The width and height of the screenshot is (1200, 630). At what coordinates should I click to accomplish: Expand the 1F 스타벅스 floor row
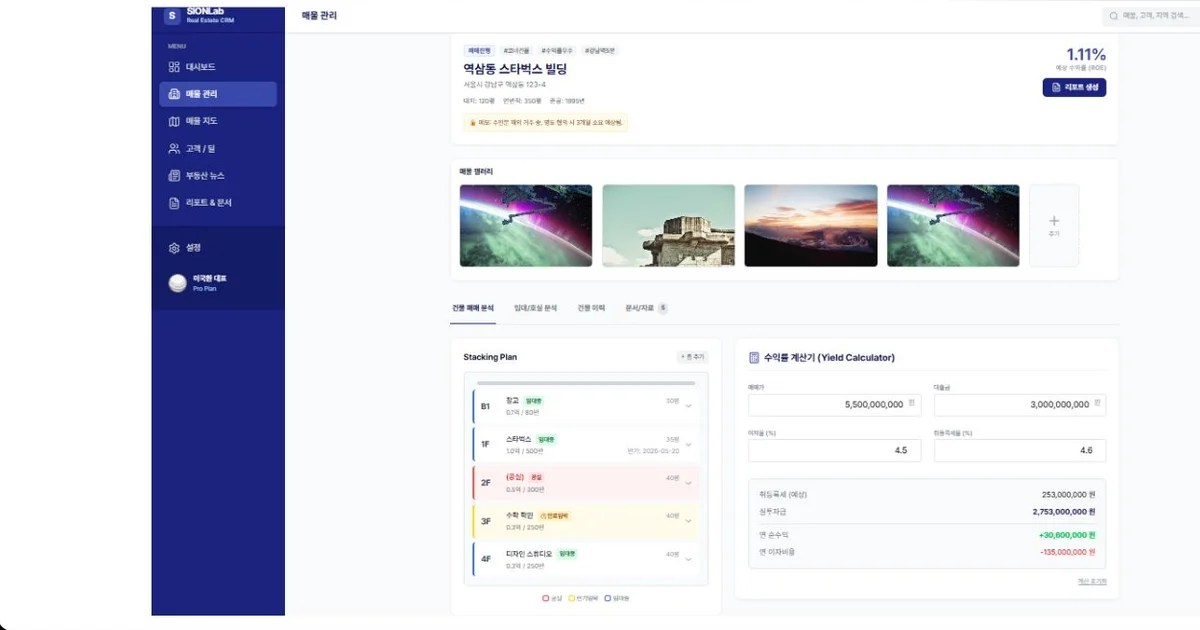pos(585,444)
